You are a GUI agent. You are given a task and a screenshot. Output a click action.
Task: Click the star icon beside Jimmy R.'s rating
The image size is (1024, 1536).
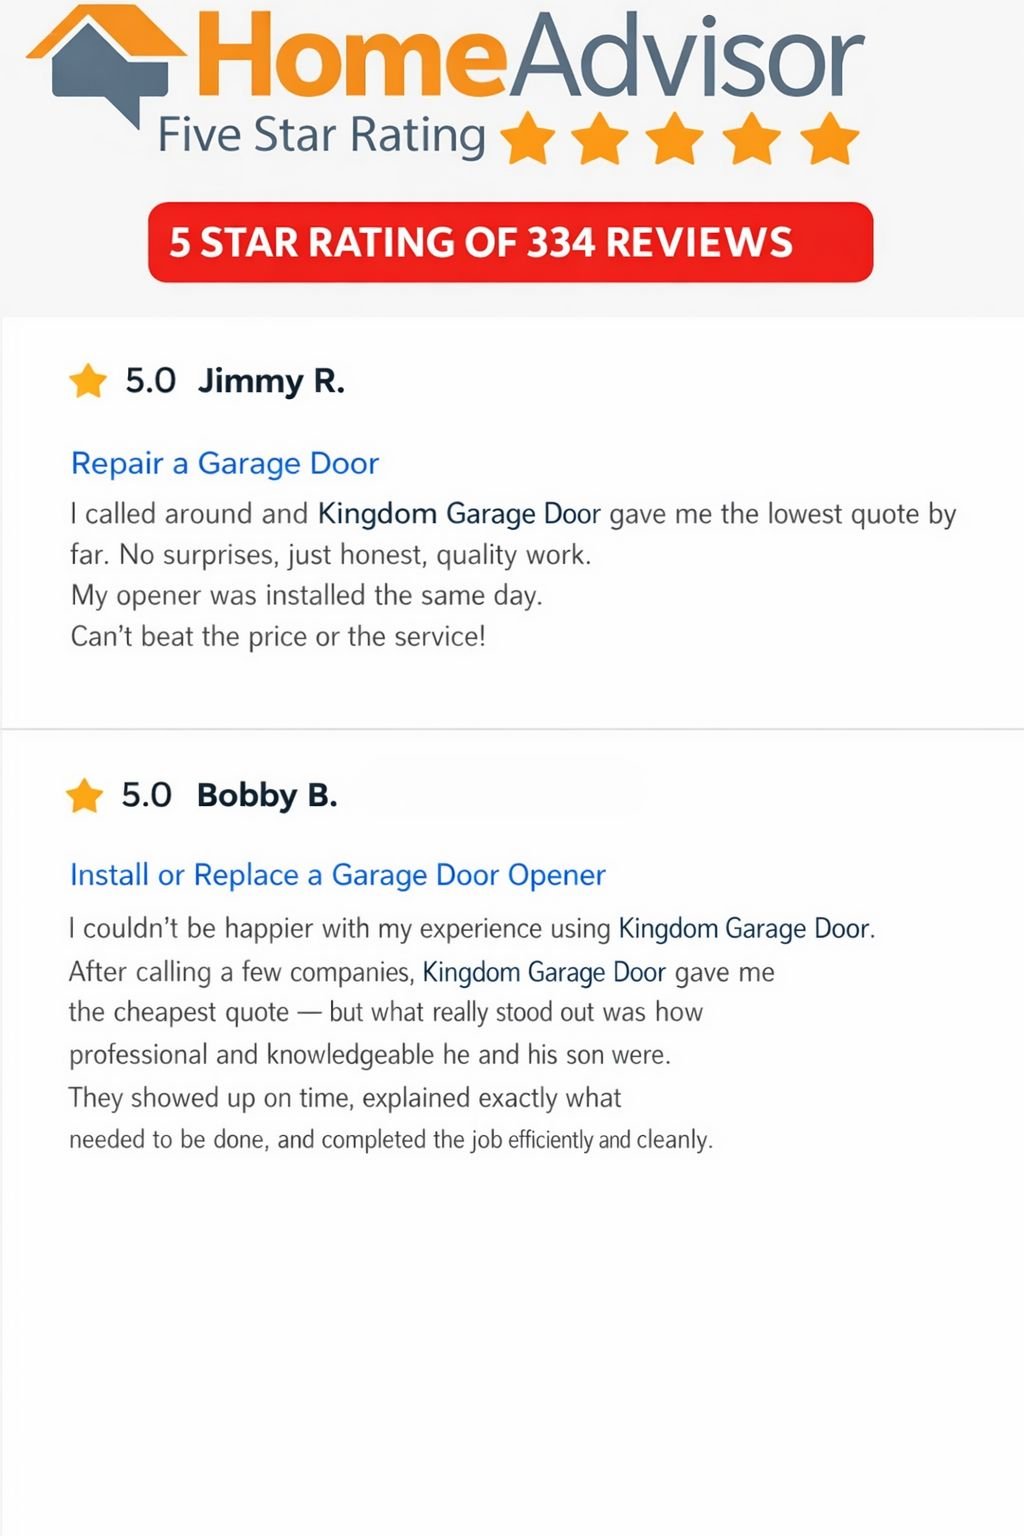pos(88,381)
